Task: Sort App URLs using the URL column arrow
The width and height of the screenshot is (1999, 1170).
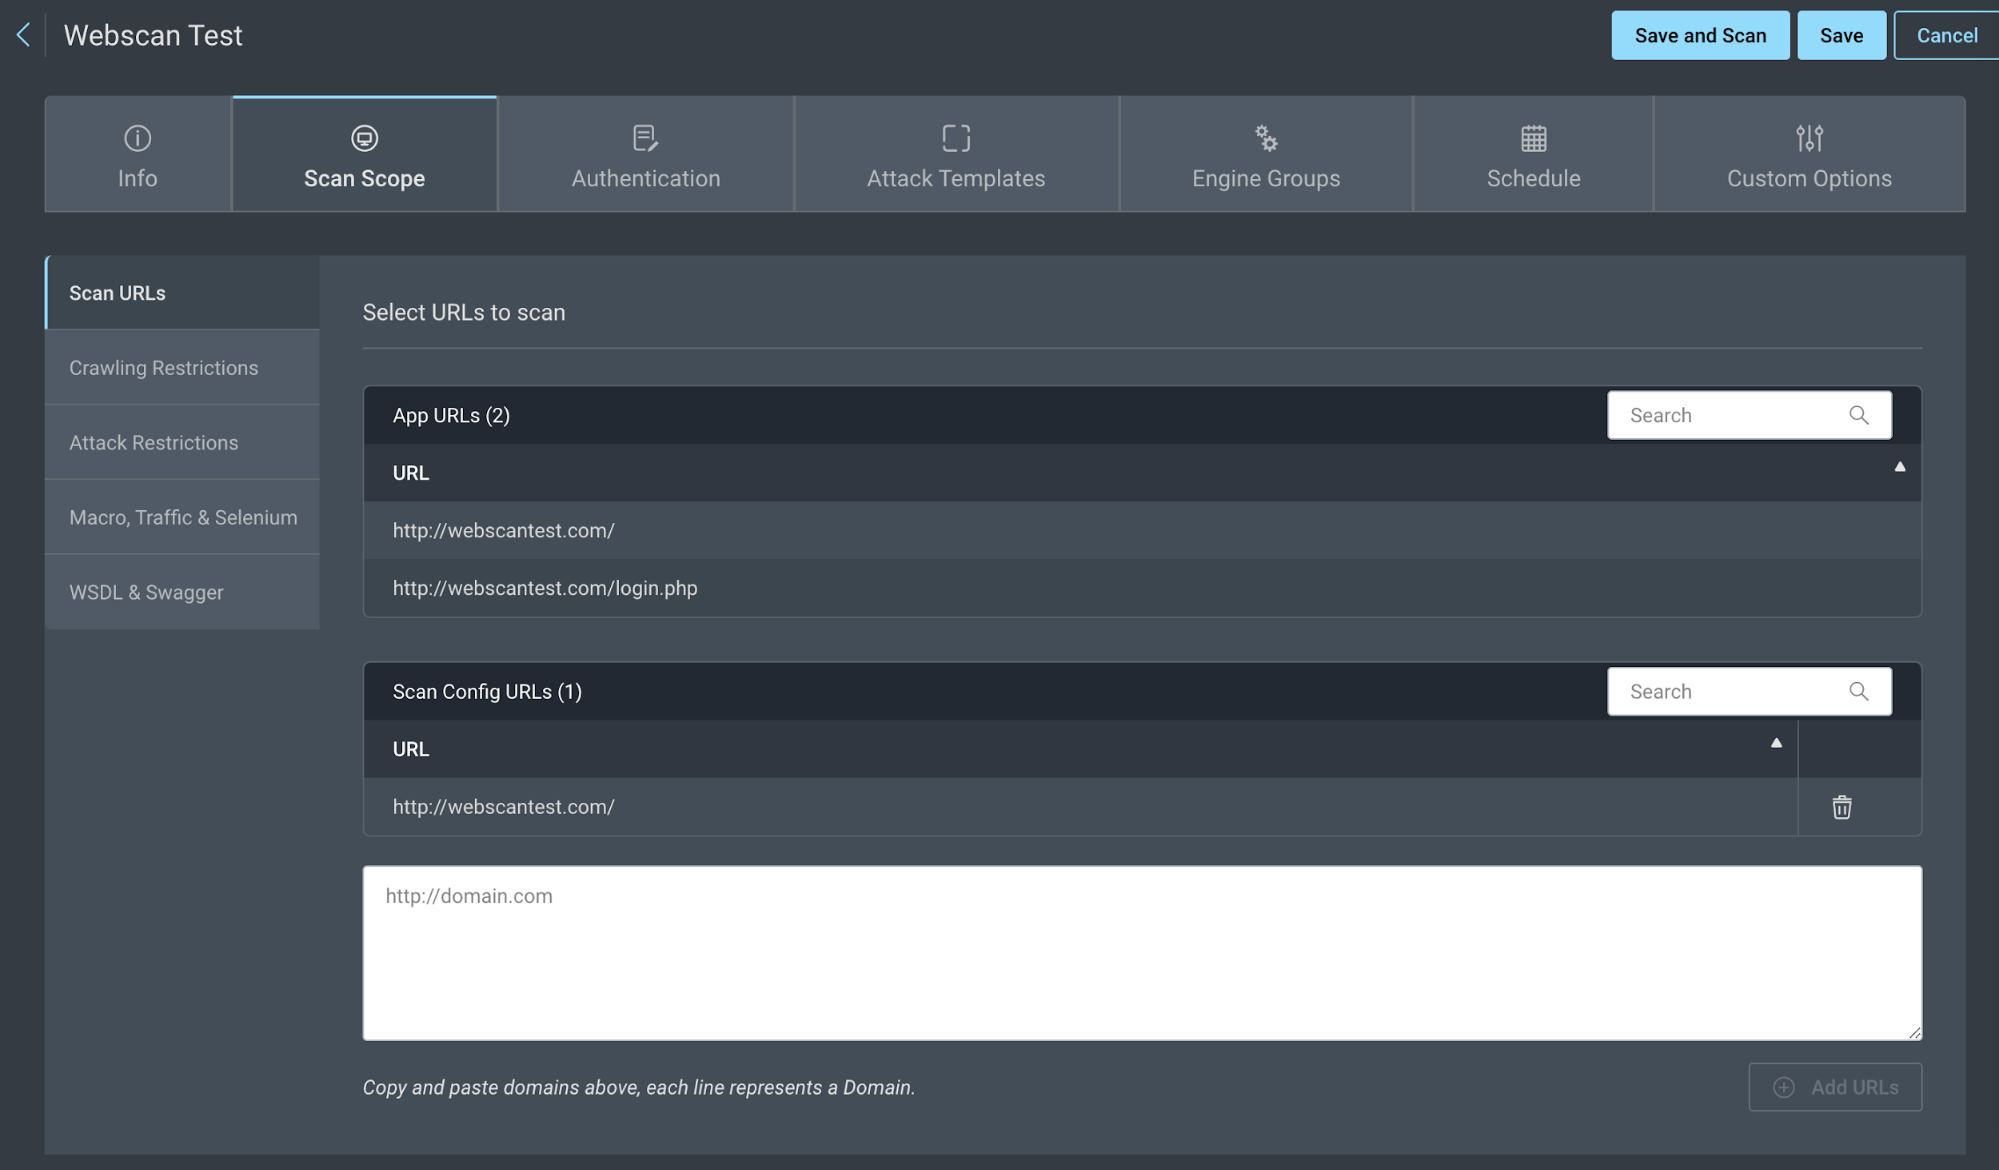Action: pyautogui.click(x=1899, y=467)
